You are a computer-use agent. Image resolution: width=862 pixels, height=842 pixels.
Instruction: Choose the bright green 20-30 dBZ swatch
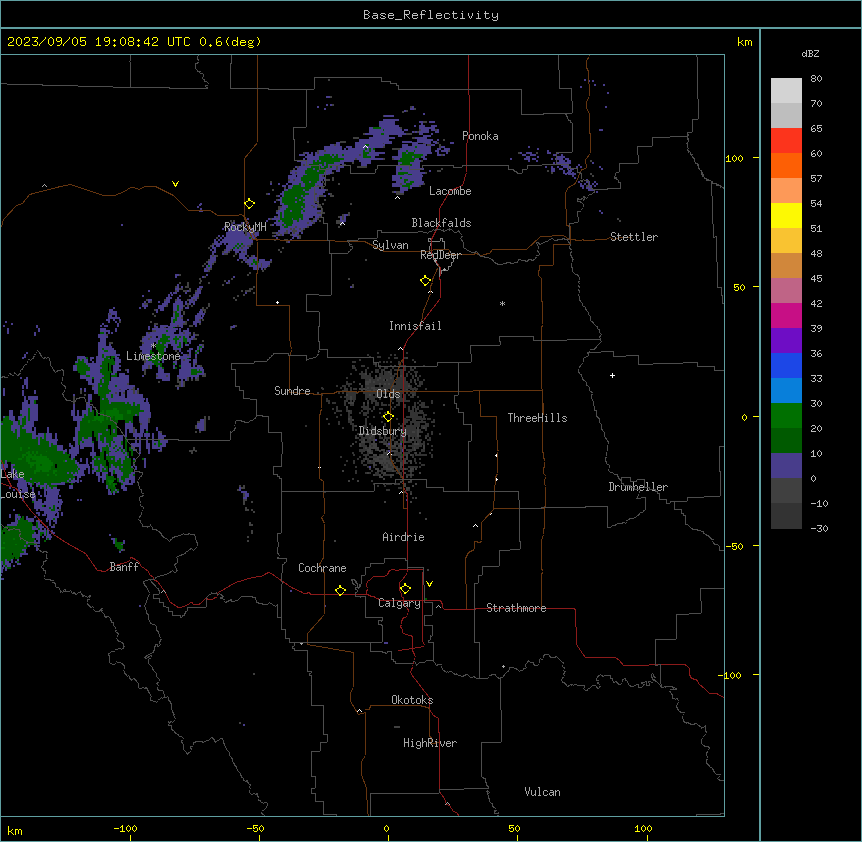point(786,416)
